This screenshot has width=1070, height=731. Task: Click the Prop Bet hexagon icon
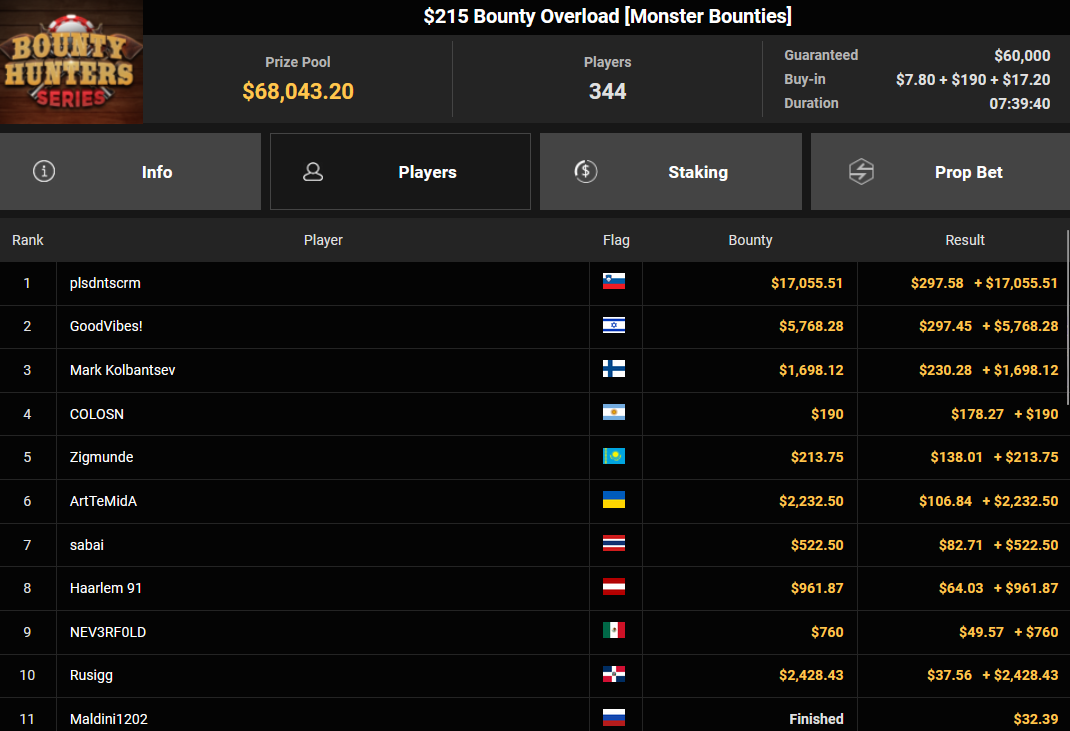click(861, 171)
